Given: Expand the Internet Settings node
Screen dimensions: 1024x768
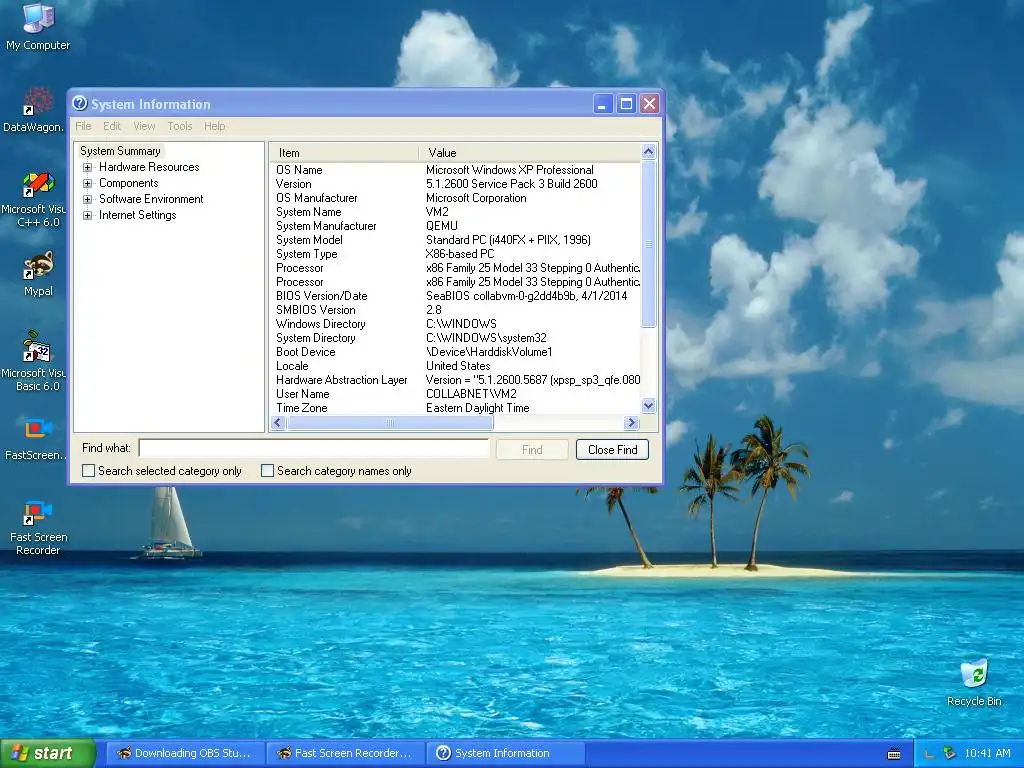Looking at the screenshot, I should tap(88, 216).
